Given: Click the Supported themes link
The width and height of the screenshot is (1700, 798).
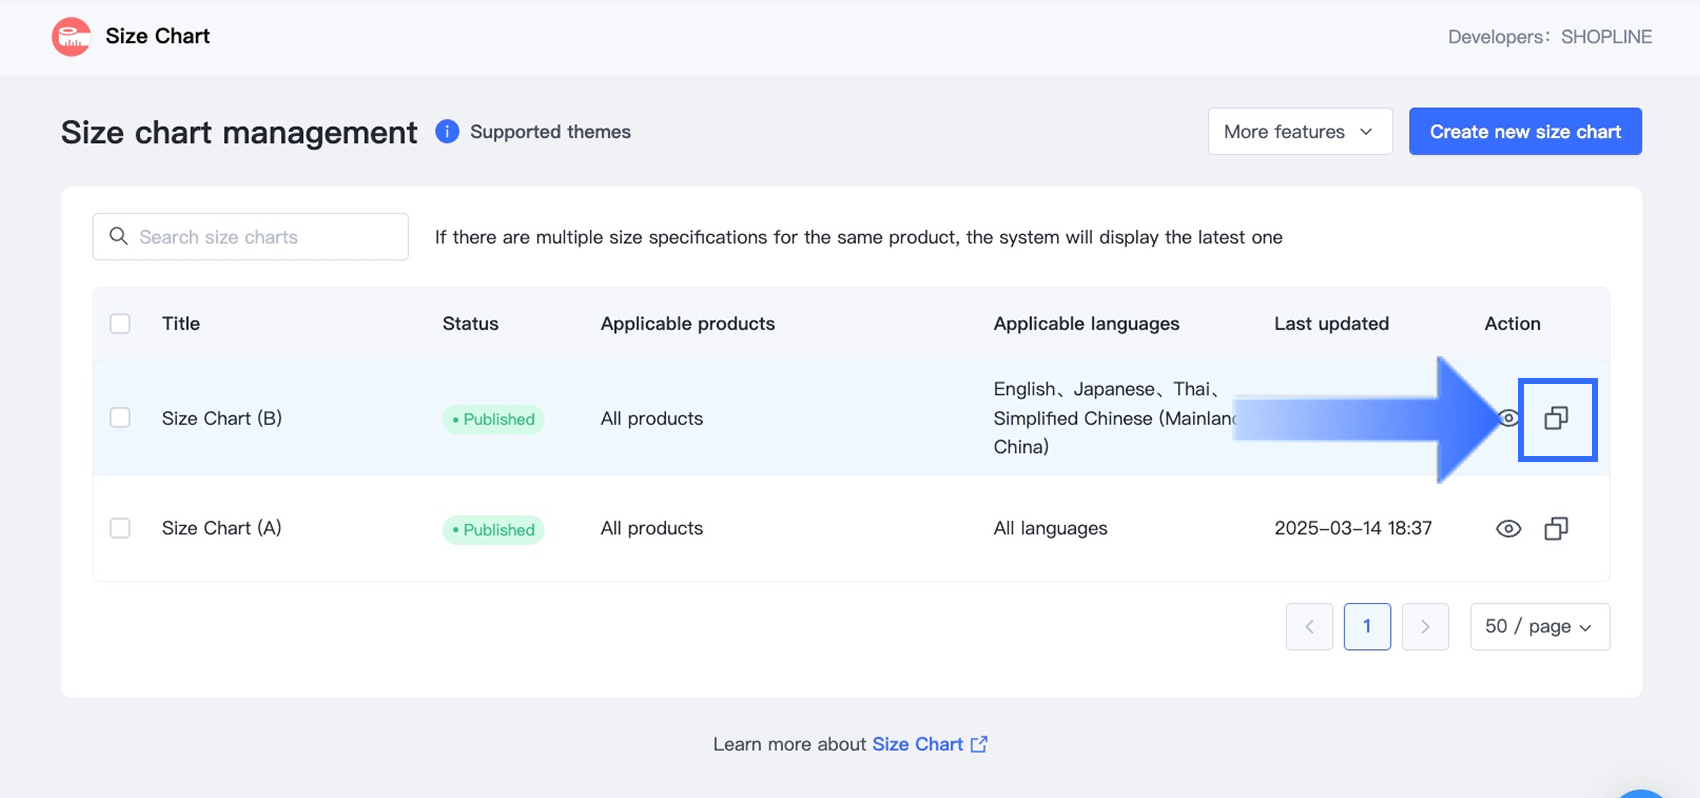Looking at the screenshot, I should click(550, 132).
